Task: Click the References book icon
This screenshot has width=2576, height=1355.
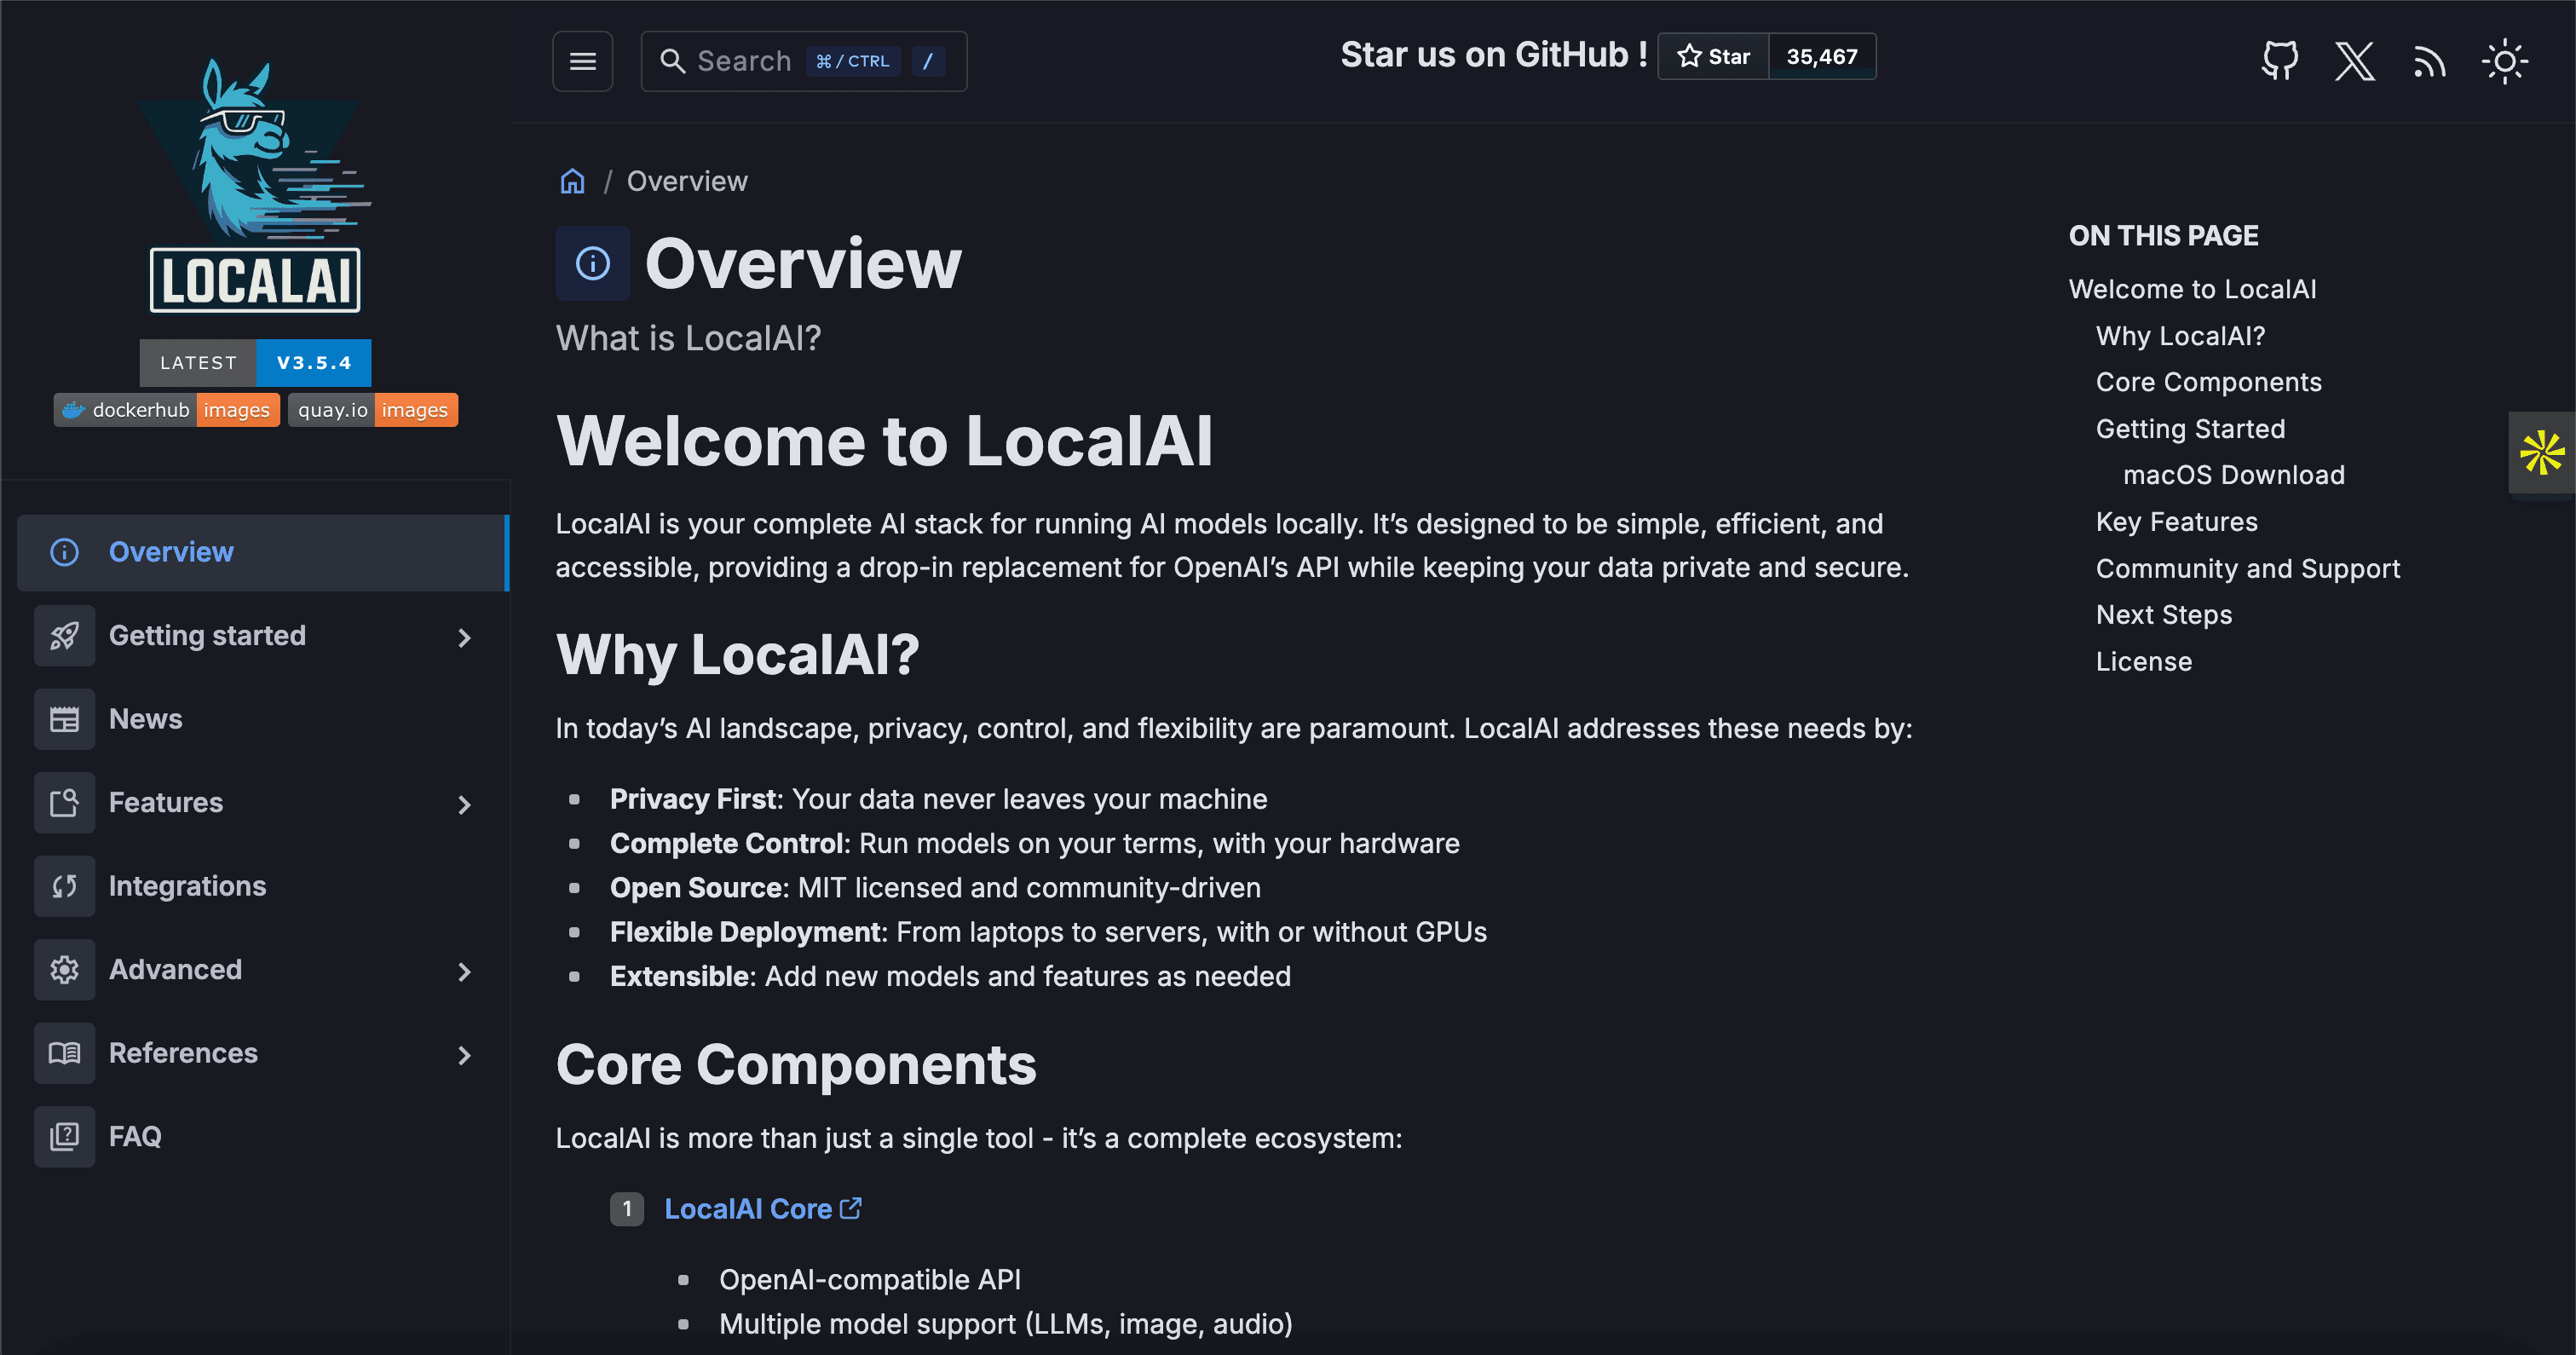Action: pos(64,1053)
